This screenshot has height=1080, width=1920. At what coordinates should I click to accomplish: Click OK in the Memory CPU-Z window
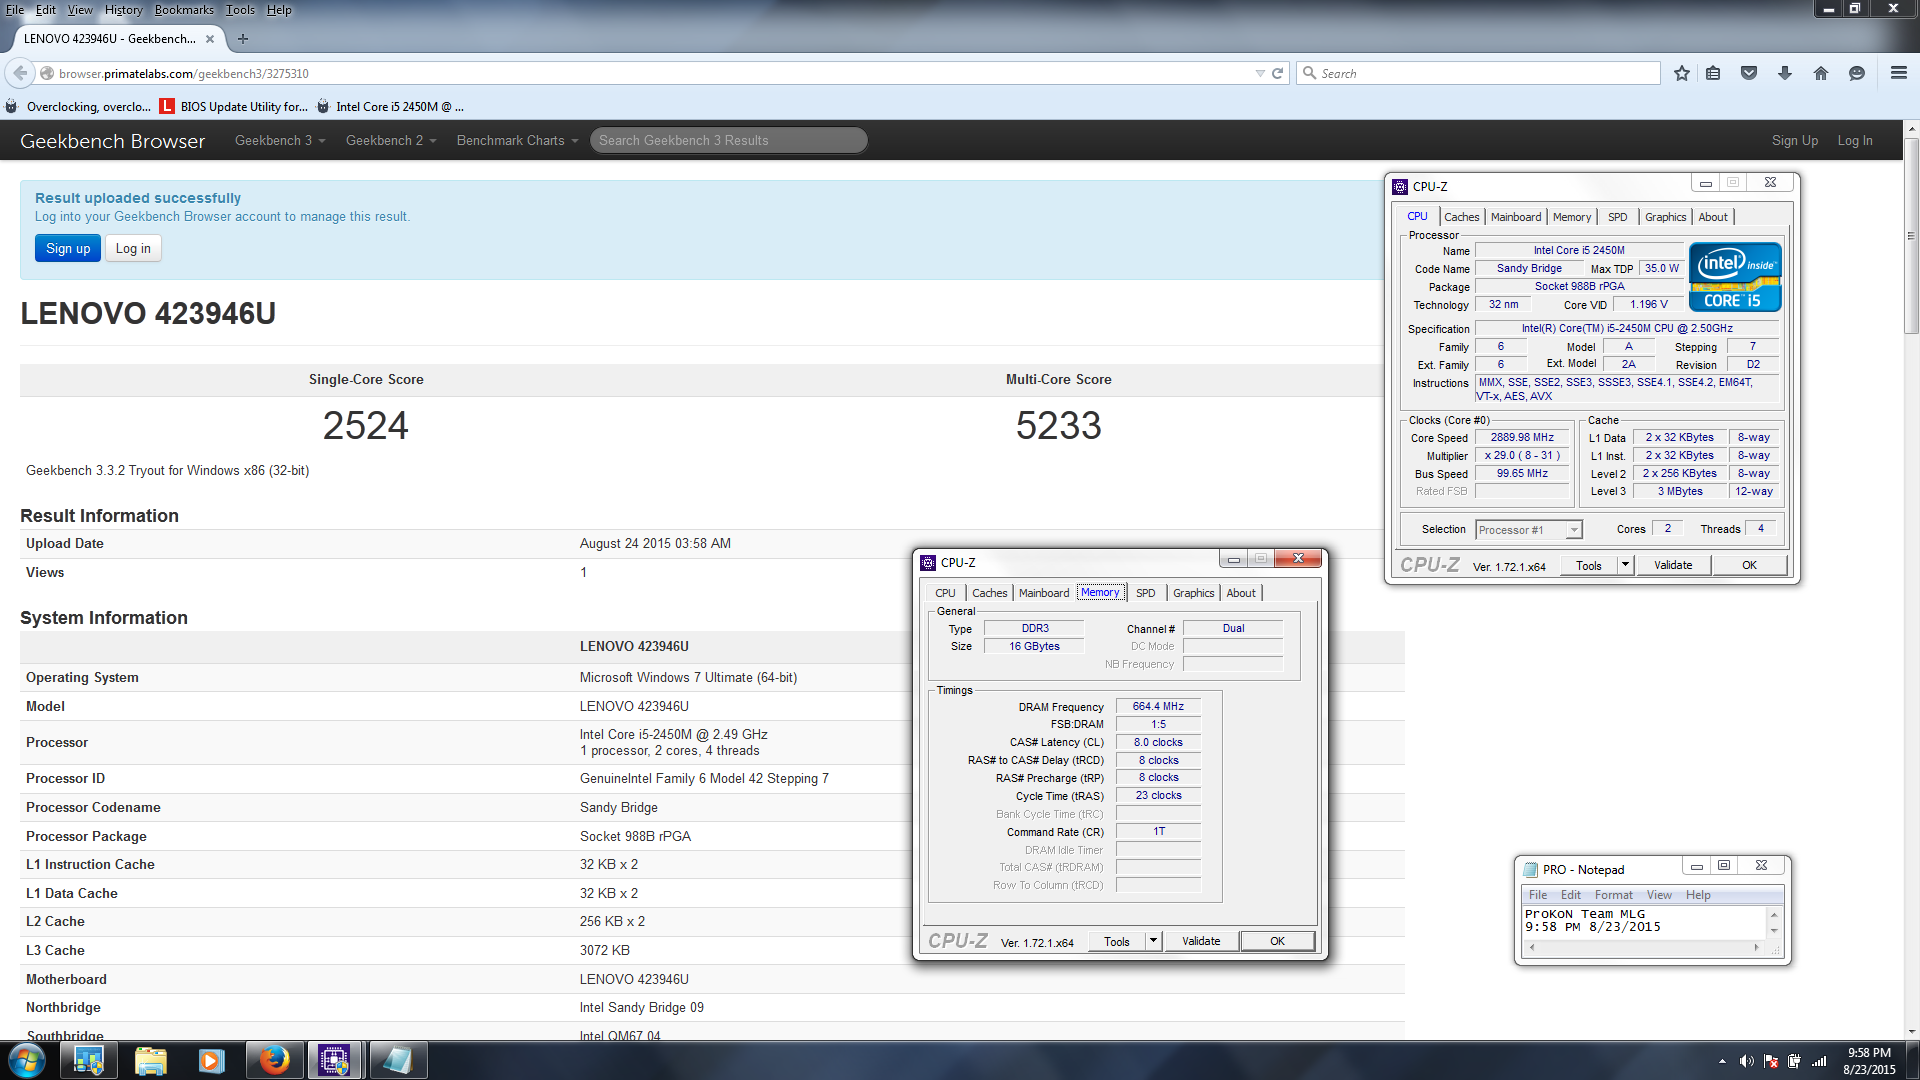[1277, 941]
